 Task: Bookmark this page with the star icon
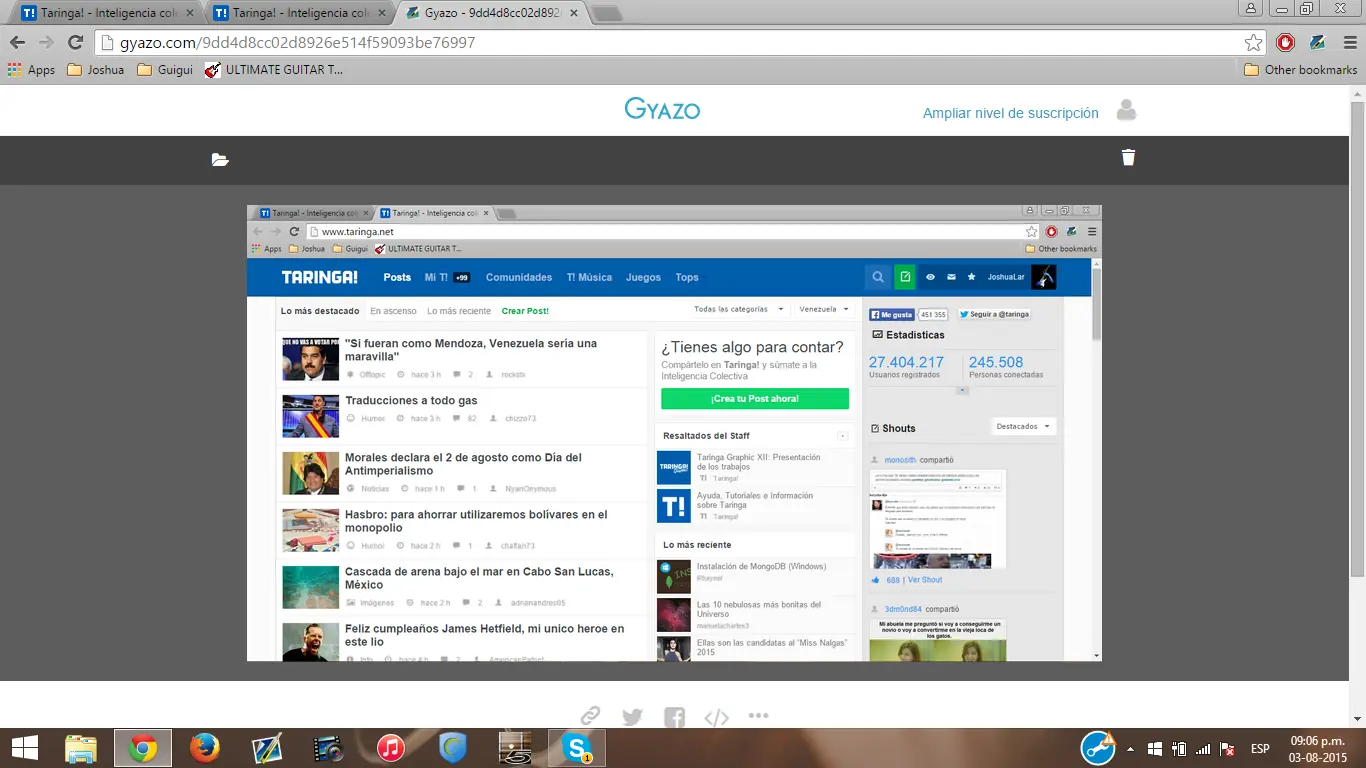[1253, 43]
